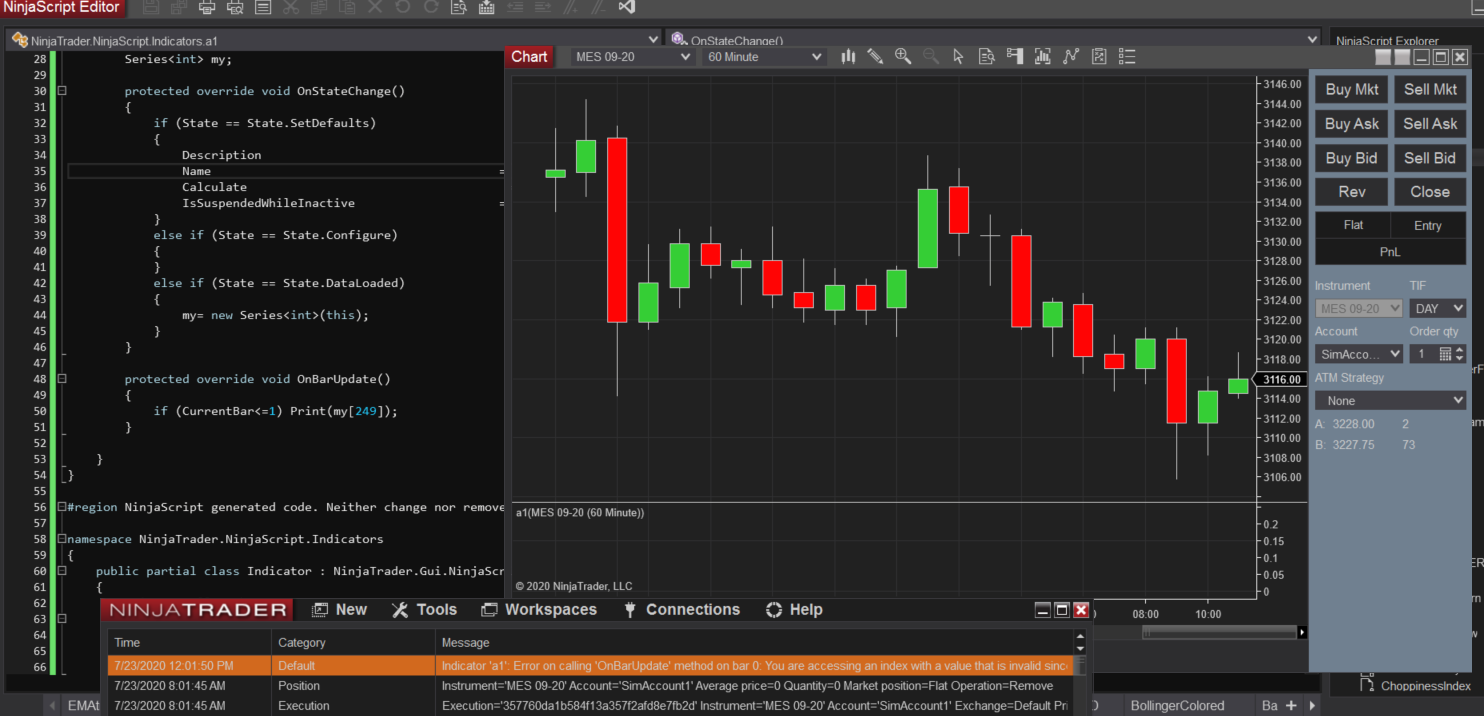Click the Print icon in NinjaScript Editor toolbar
Viewport: 1484px width, 716px height.
(207, 7)
